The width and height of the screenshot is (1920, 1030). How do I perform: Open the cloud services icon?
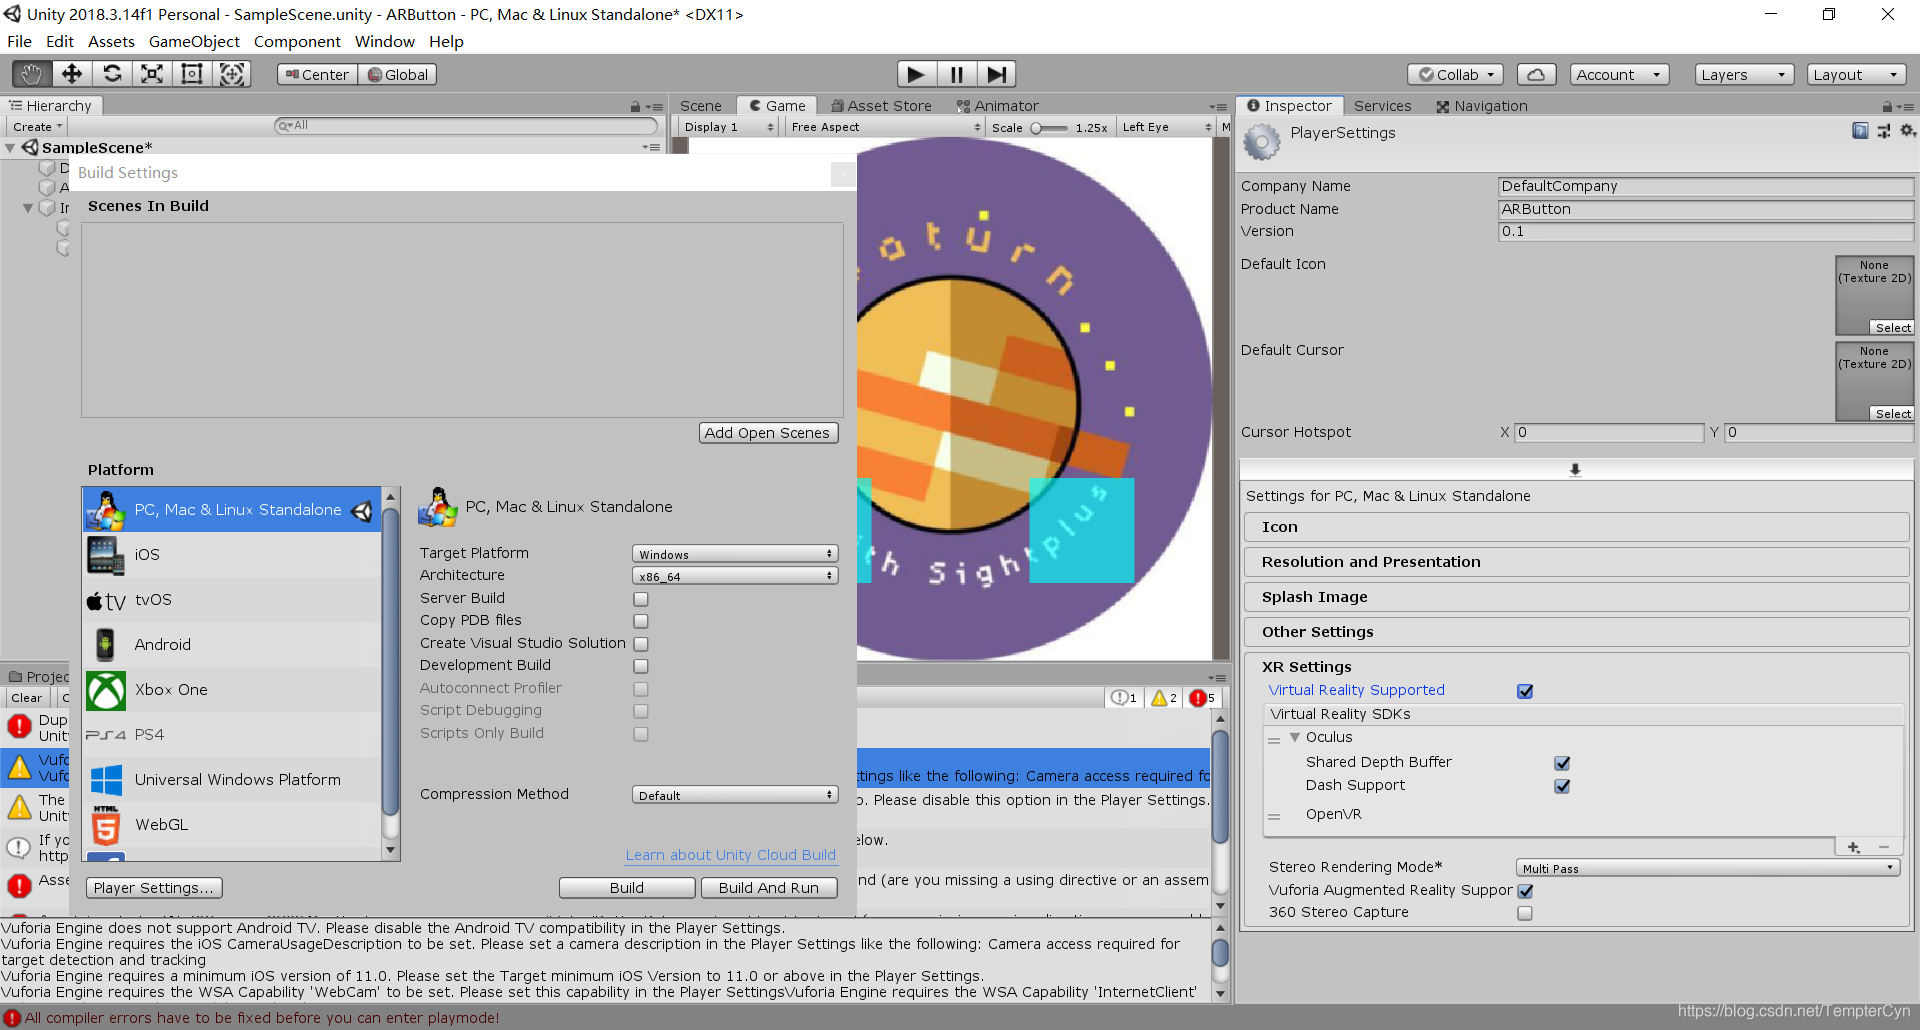tap(1536, 75)
